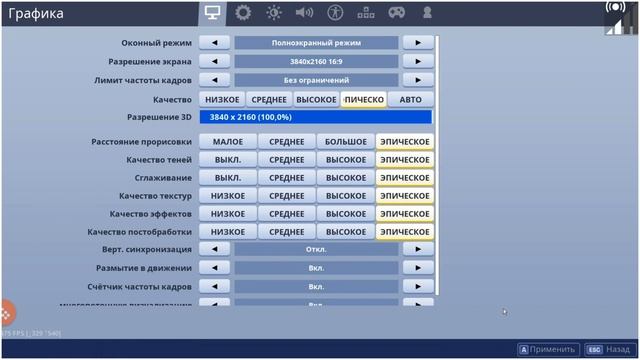Open the Controller gamepad tab
The height and width of the screenshot is (360, 640).
pos(396,13)
